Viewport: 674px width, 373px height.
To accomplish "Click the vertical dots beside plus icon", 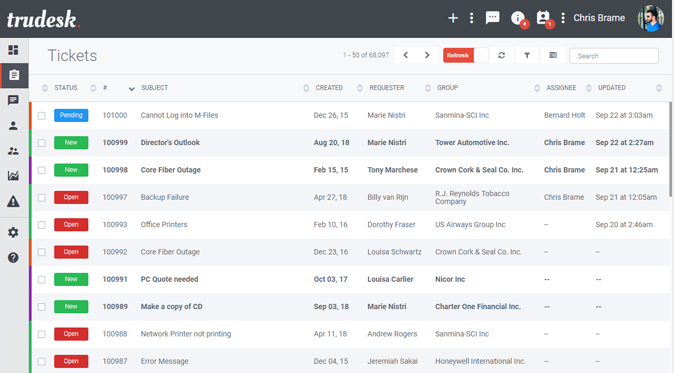I will (x=472, y=18).
